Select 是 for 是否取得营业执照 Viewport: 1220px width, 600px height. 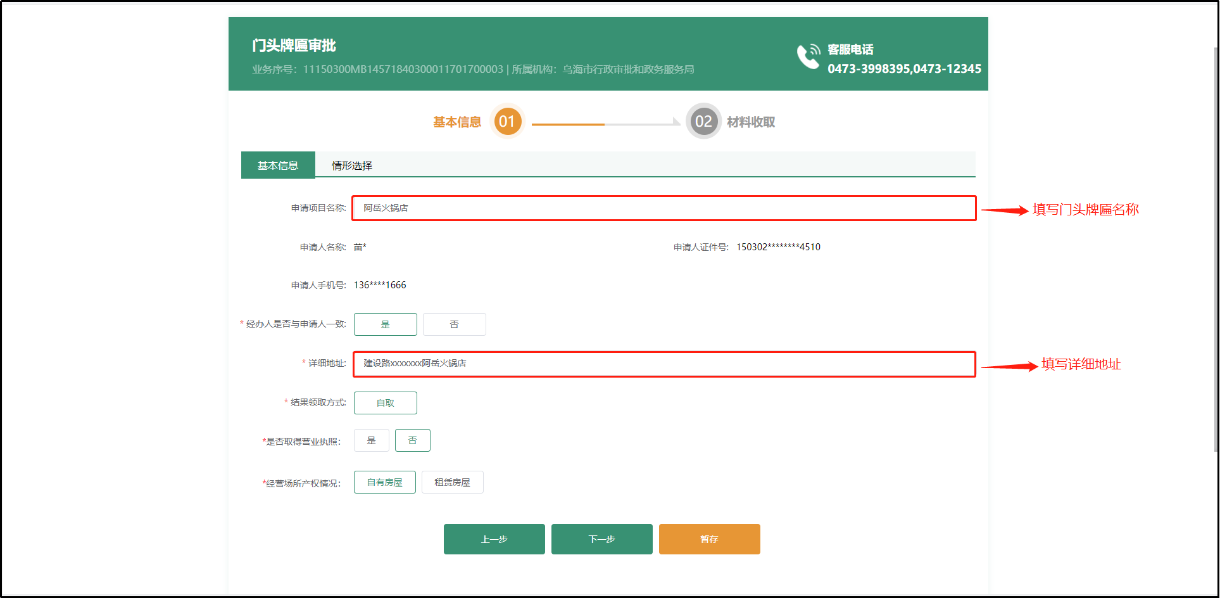coord(370,440)
